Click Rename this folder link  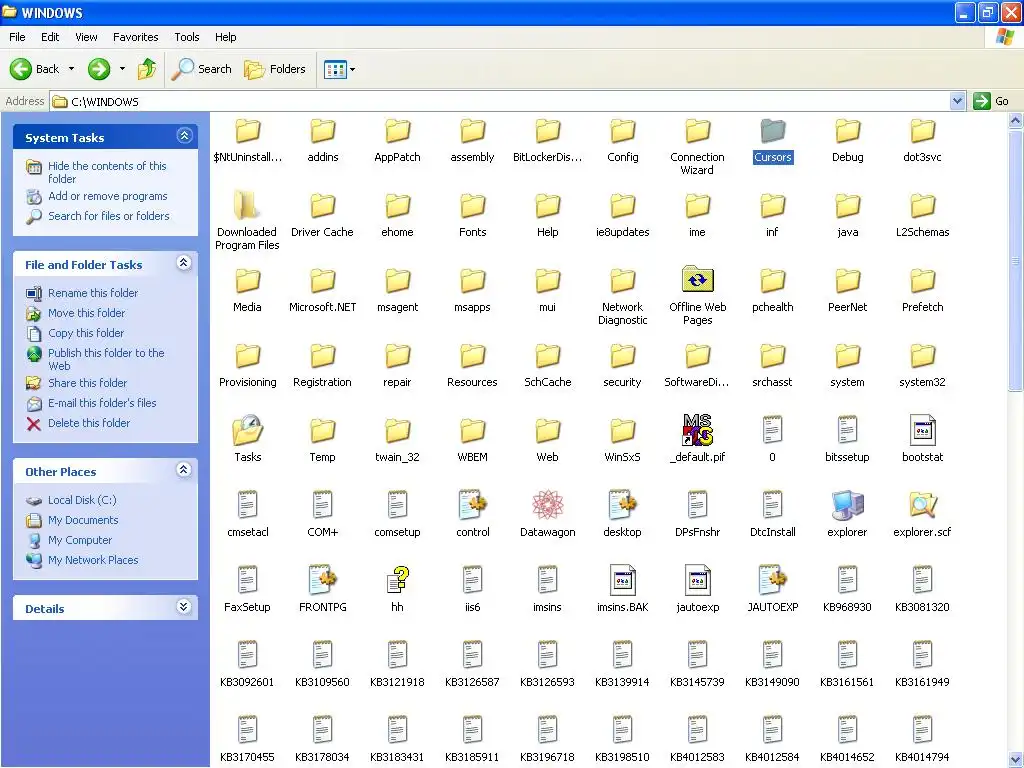click(93, 293)
